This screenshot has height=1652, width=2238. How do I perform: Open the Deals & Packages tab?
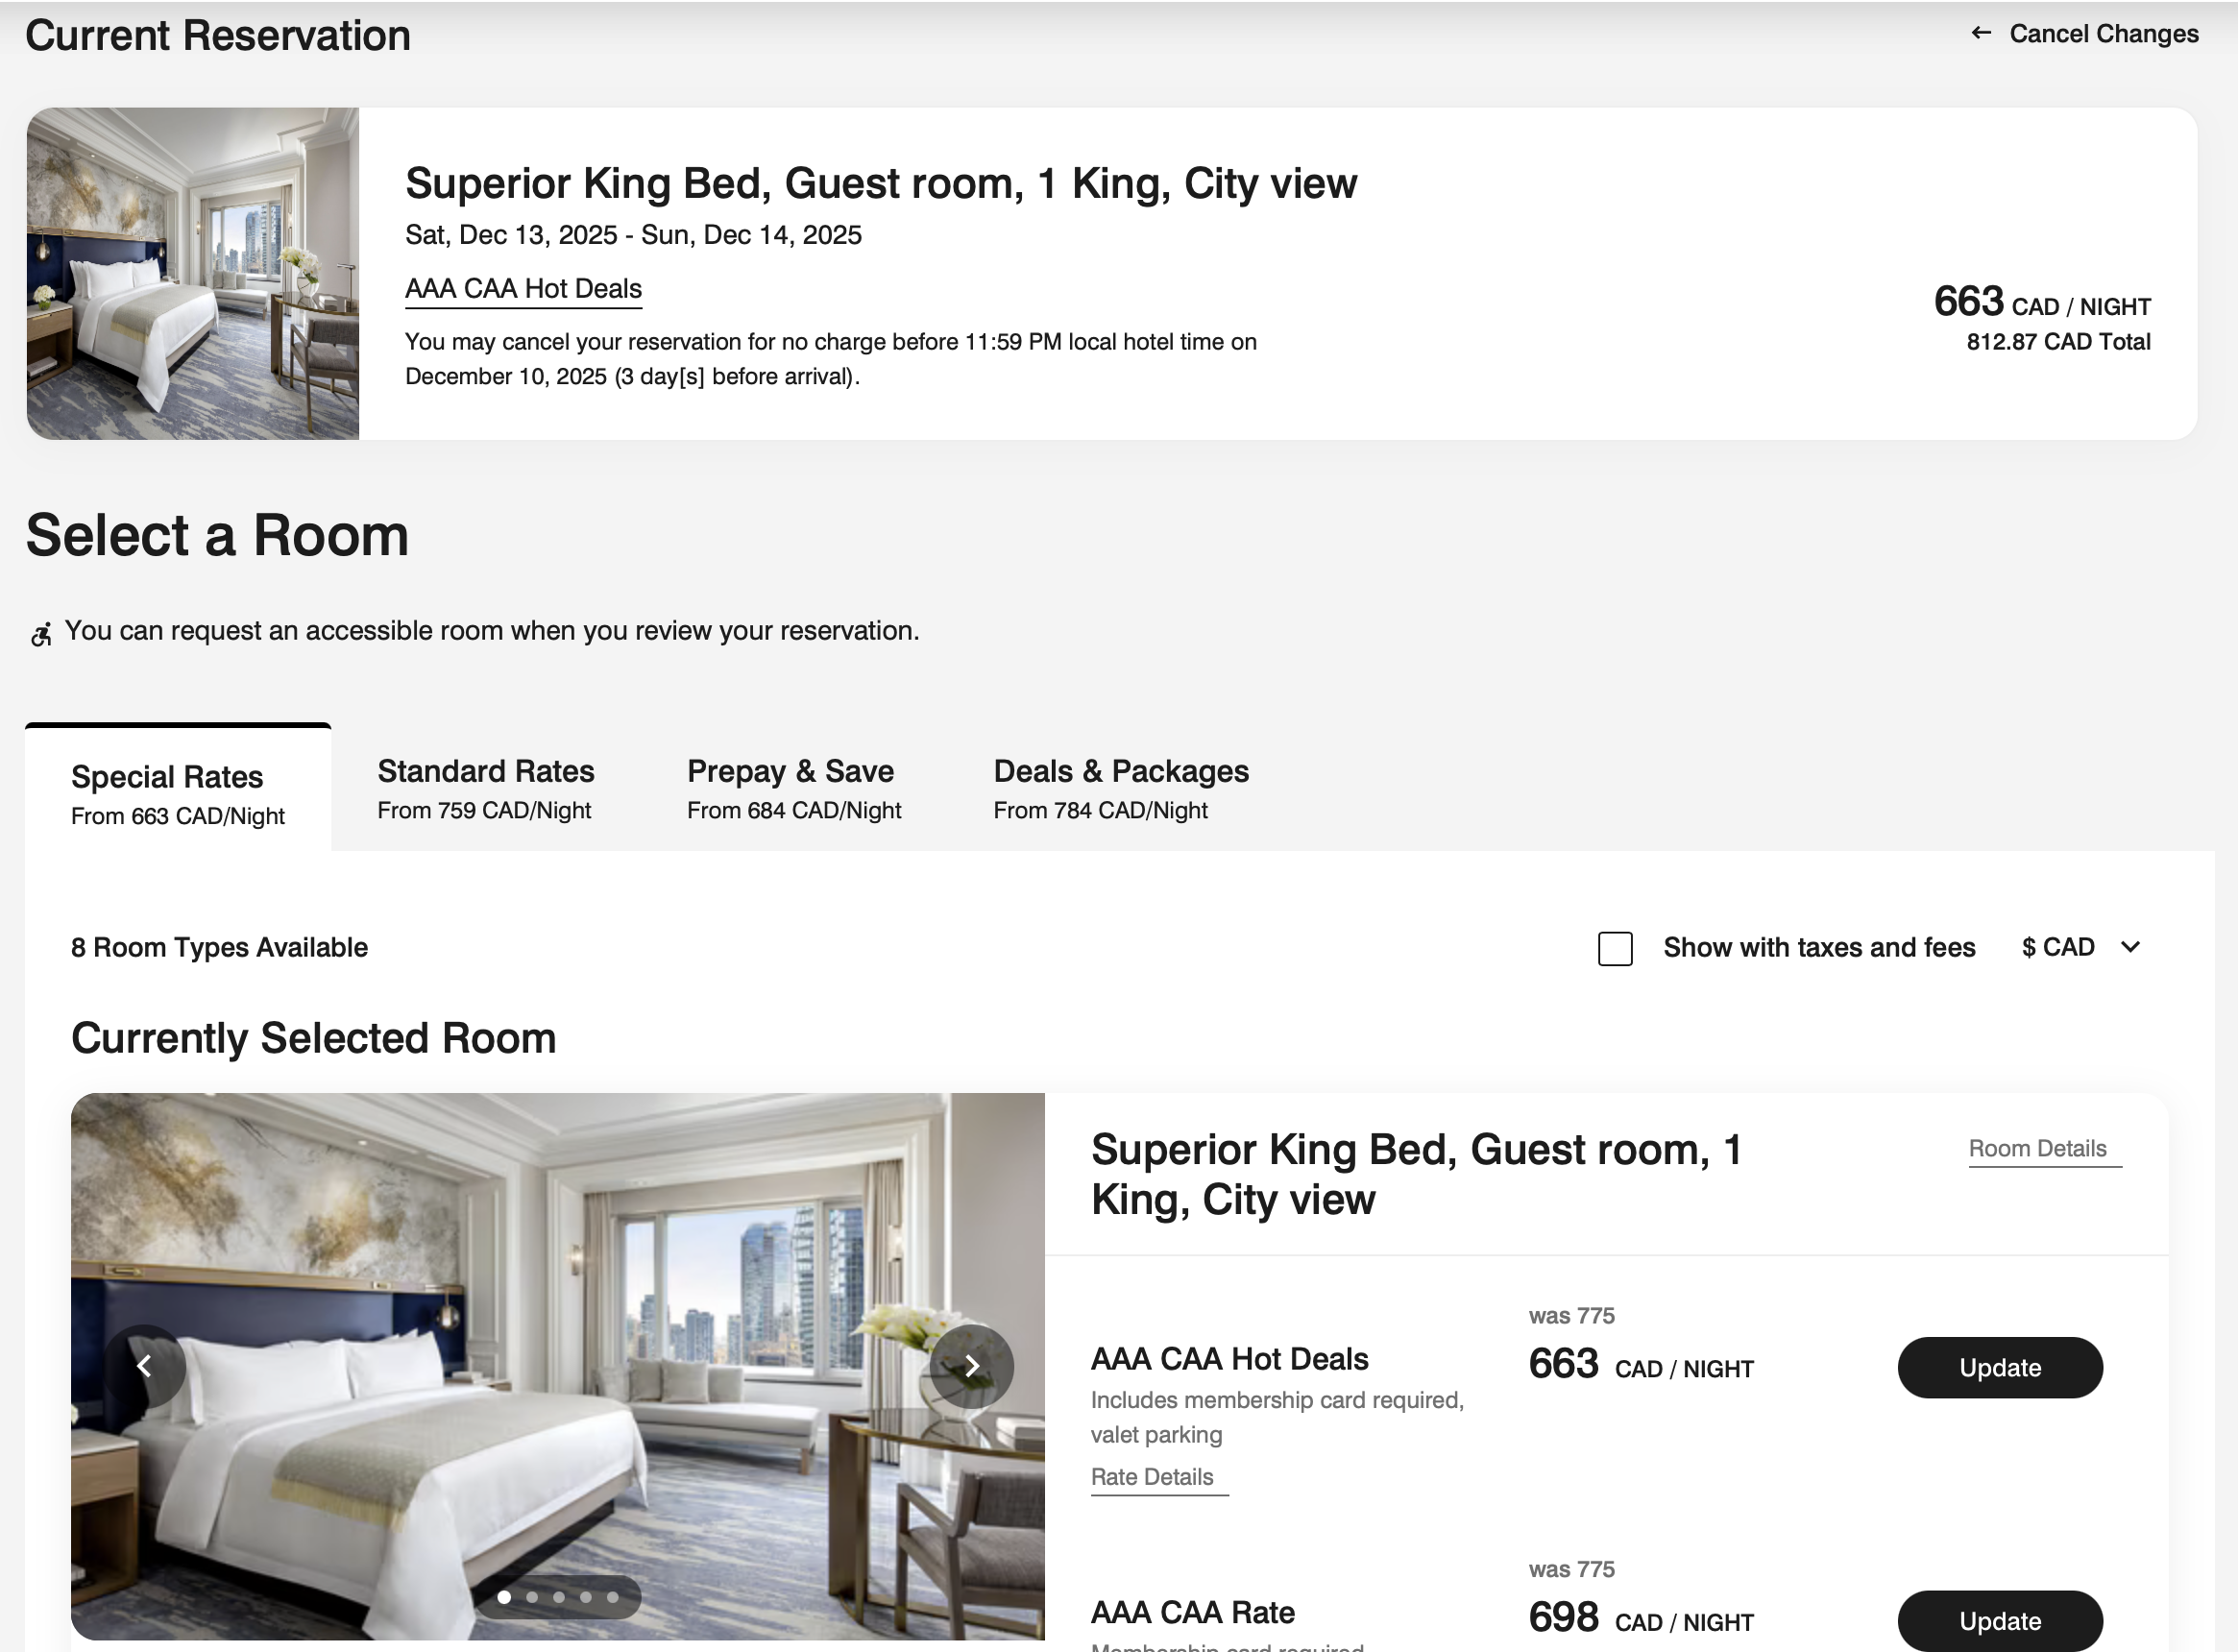[x=1120, y=789]
